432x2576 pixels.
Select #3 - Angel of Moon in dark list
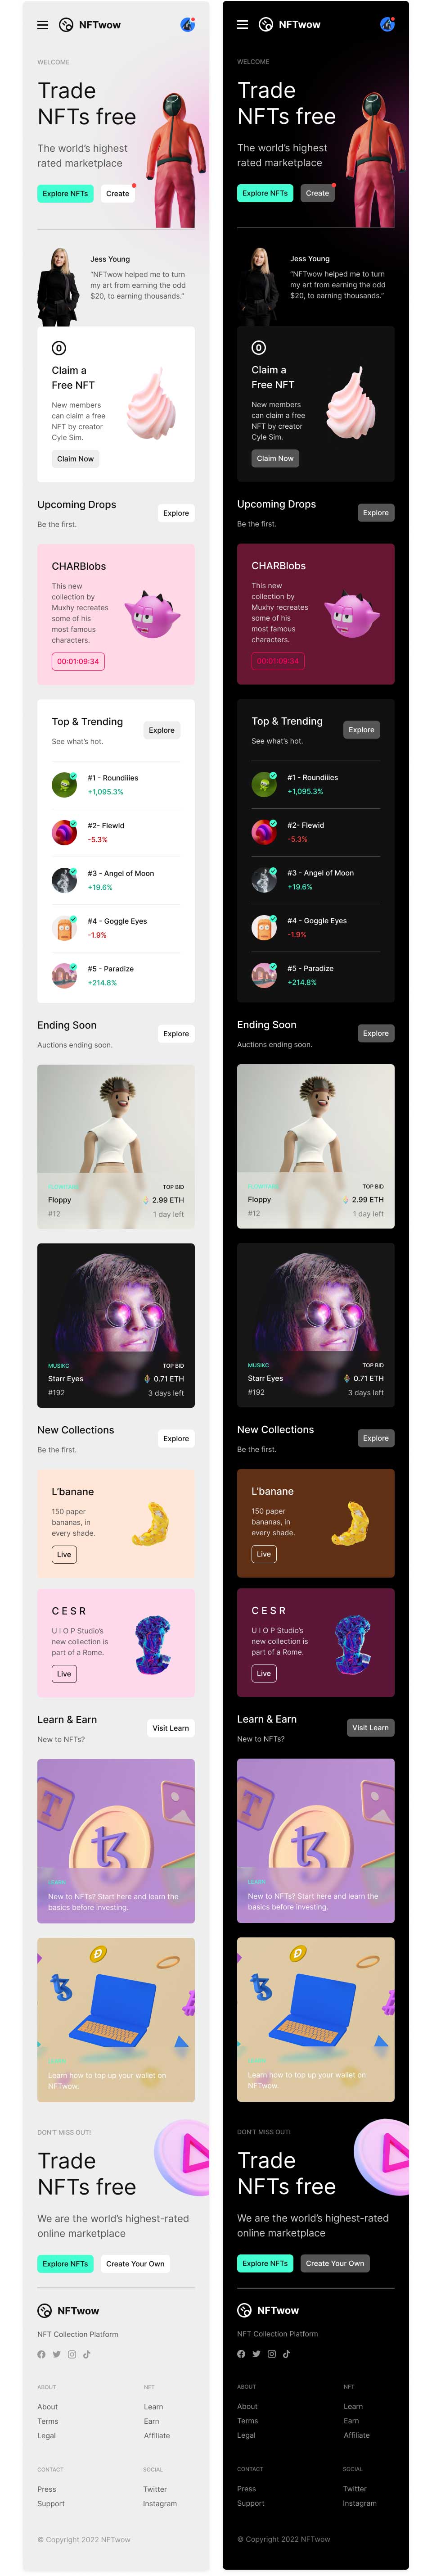point(316,879)
